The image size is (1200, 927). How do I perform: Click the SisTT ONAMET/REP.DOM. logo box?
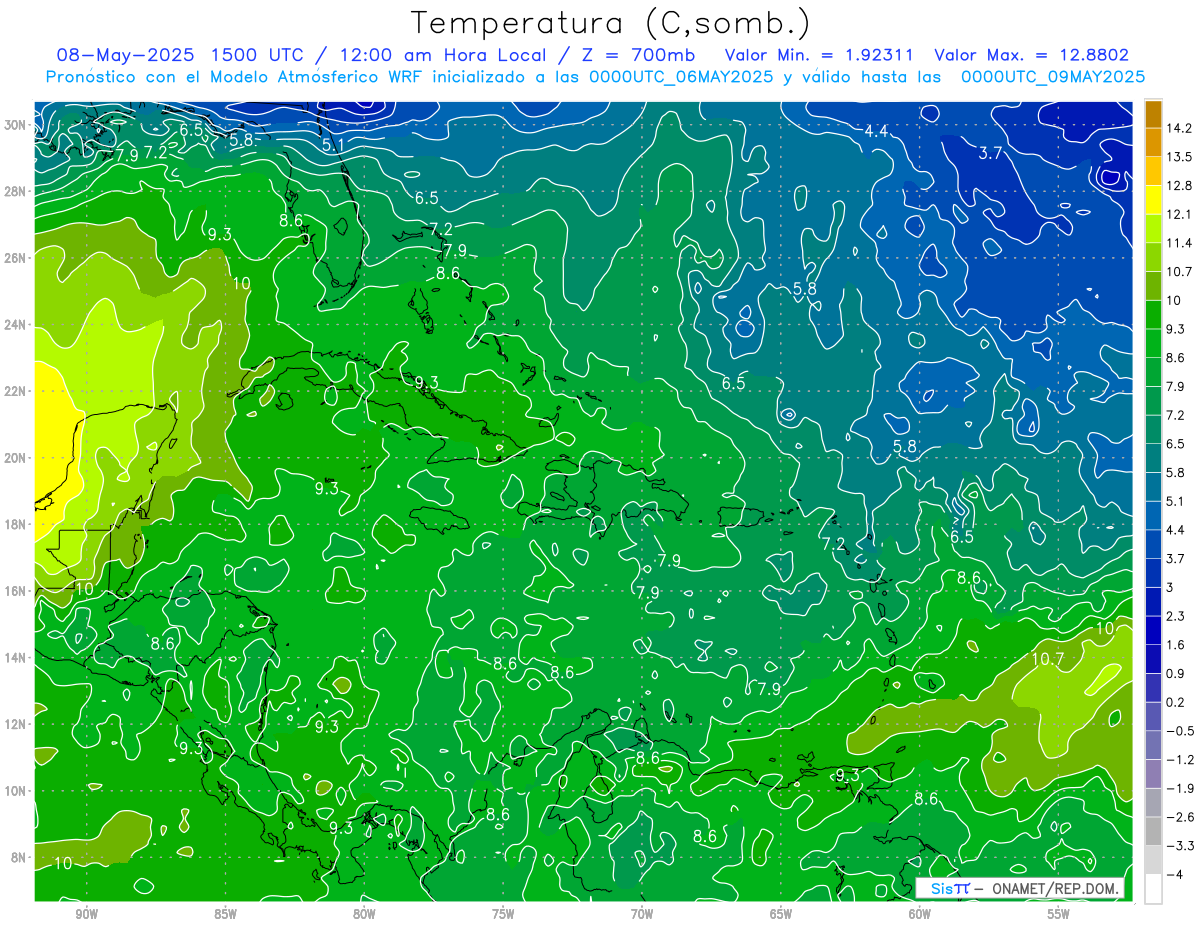[1021, 888]
